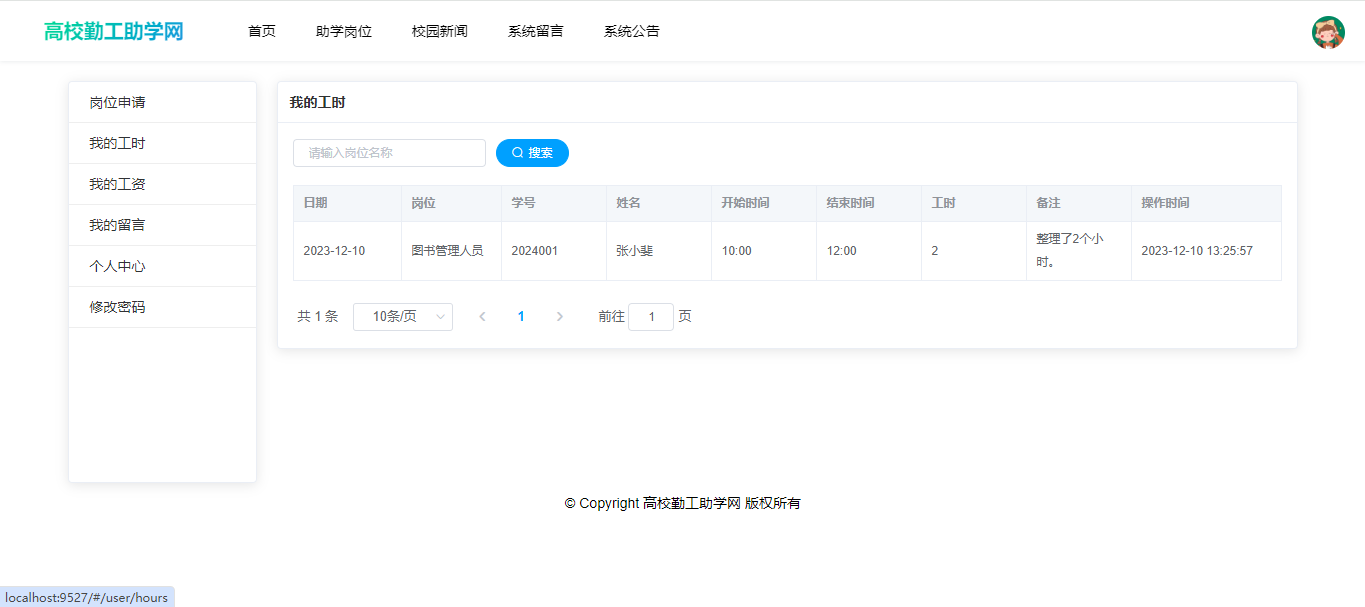
Task: Open 系统留言 in top navigation
Action: point(536,31)
